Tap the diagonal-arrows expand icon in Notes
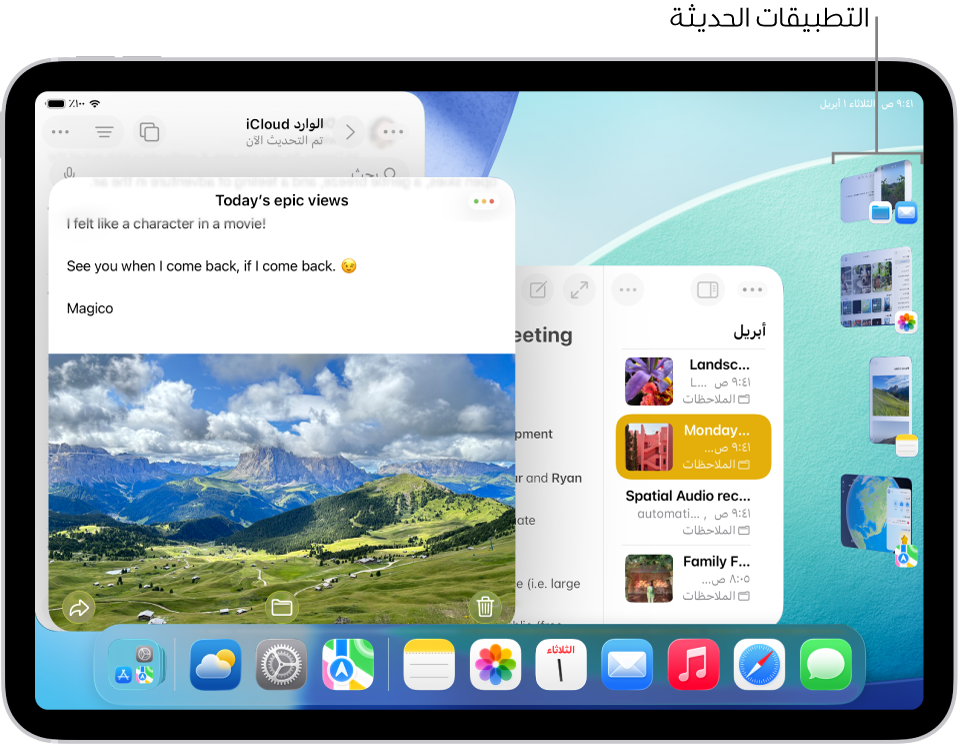Image resolution: width=960 pixels, height=745 pixels. point(579,290)
